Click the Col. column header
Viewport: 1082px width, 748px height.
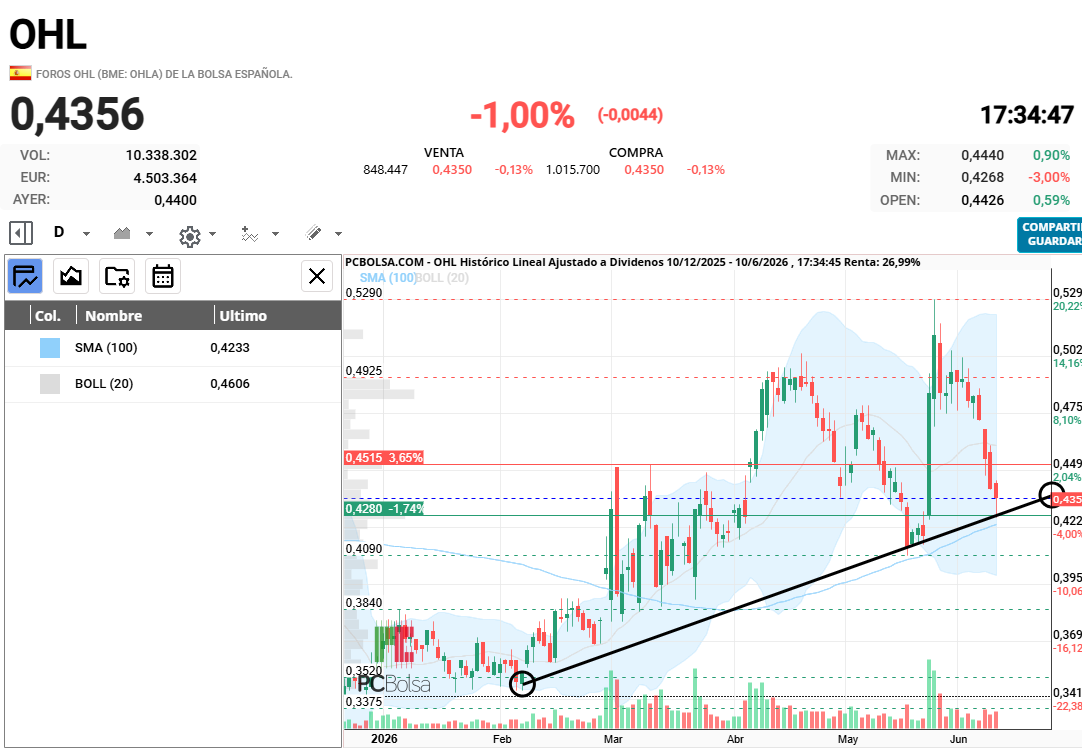click(x=48, y=316)
